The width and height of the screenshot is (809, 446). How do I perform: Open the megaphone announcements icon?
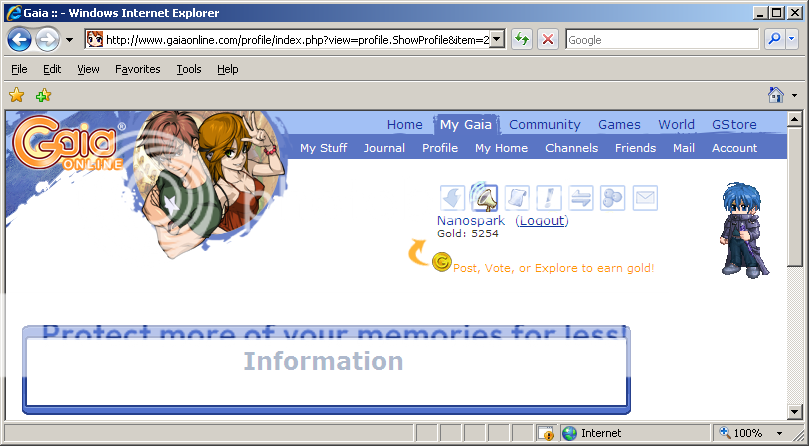[x=484, y=197]
